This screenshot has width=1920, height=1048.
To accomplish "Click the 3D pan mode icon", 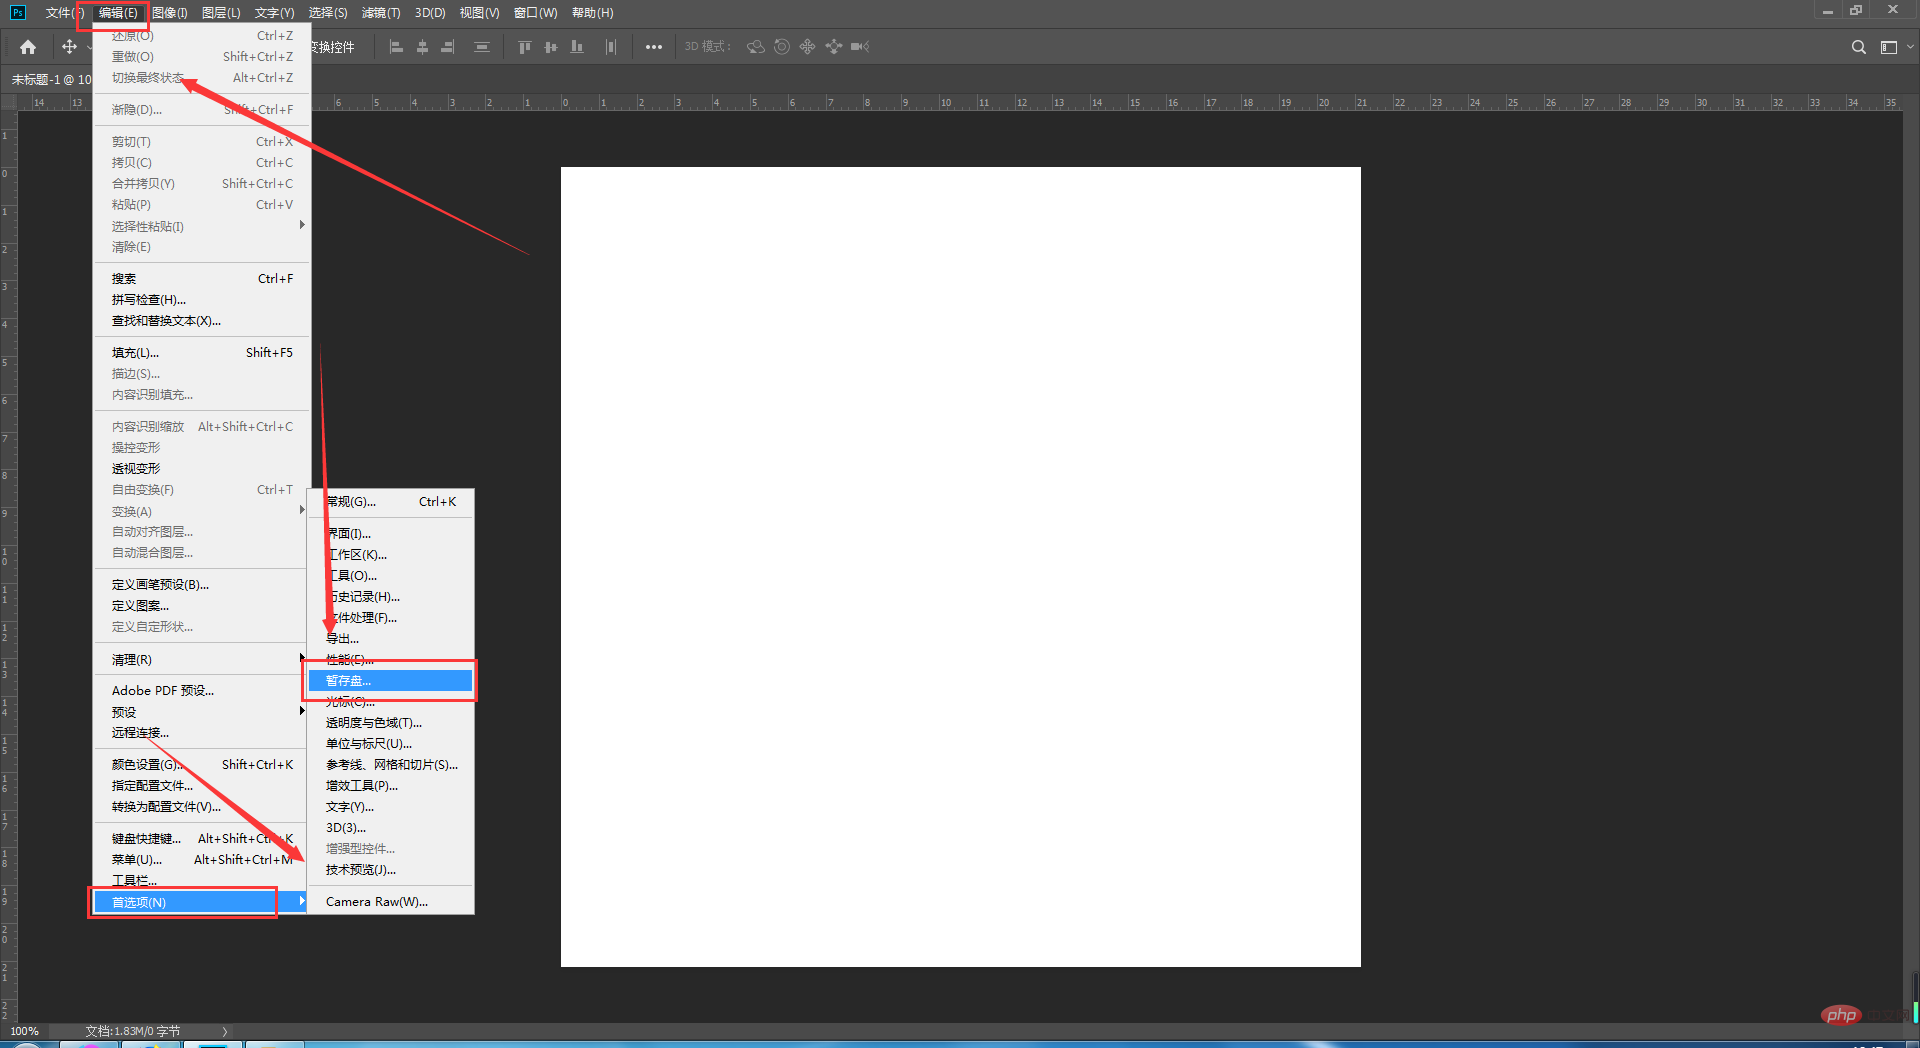I will [808, 47].
